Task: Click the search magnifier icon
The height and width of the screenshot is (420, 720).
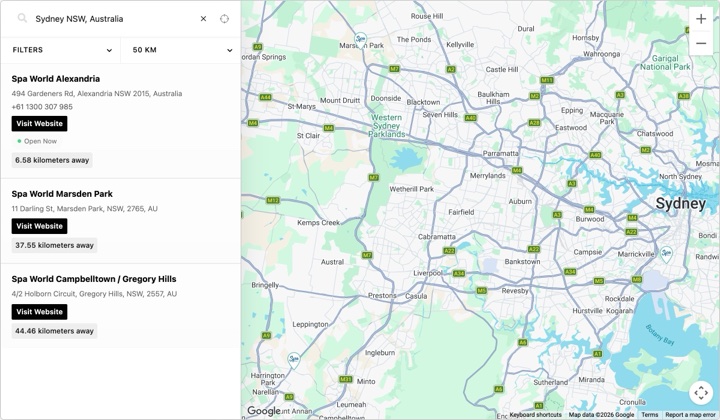Action: point(22,18)
